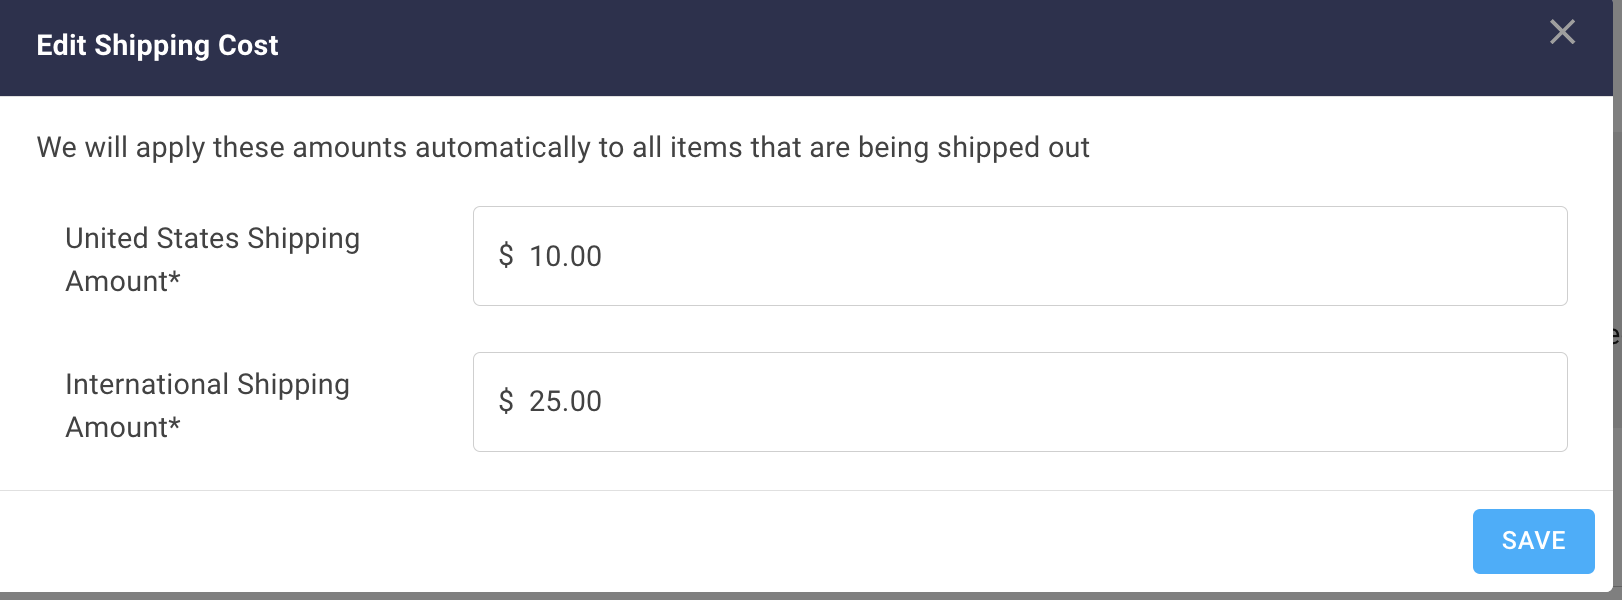Click the asterisk after United States Amount
The height and width of the screenshot is (600, 1622).
click(175, 279)
